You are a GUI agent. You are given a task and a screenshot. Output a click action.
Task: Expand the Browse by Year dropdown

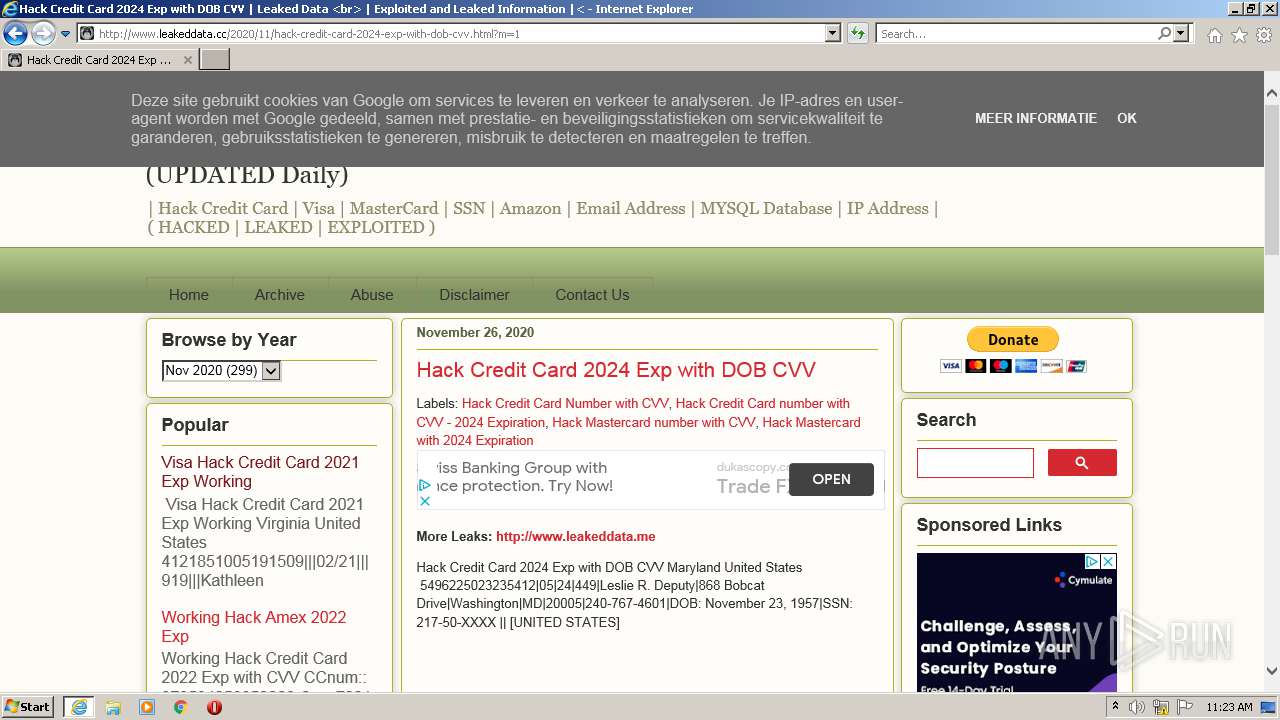[221, 370]
